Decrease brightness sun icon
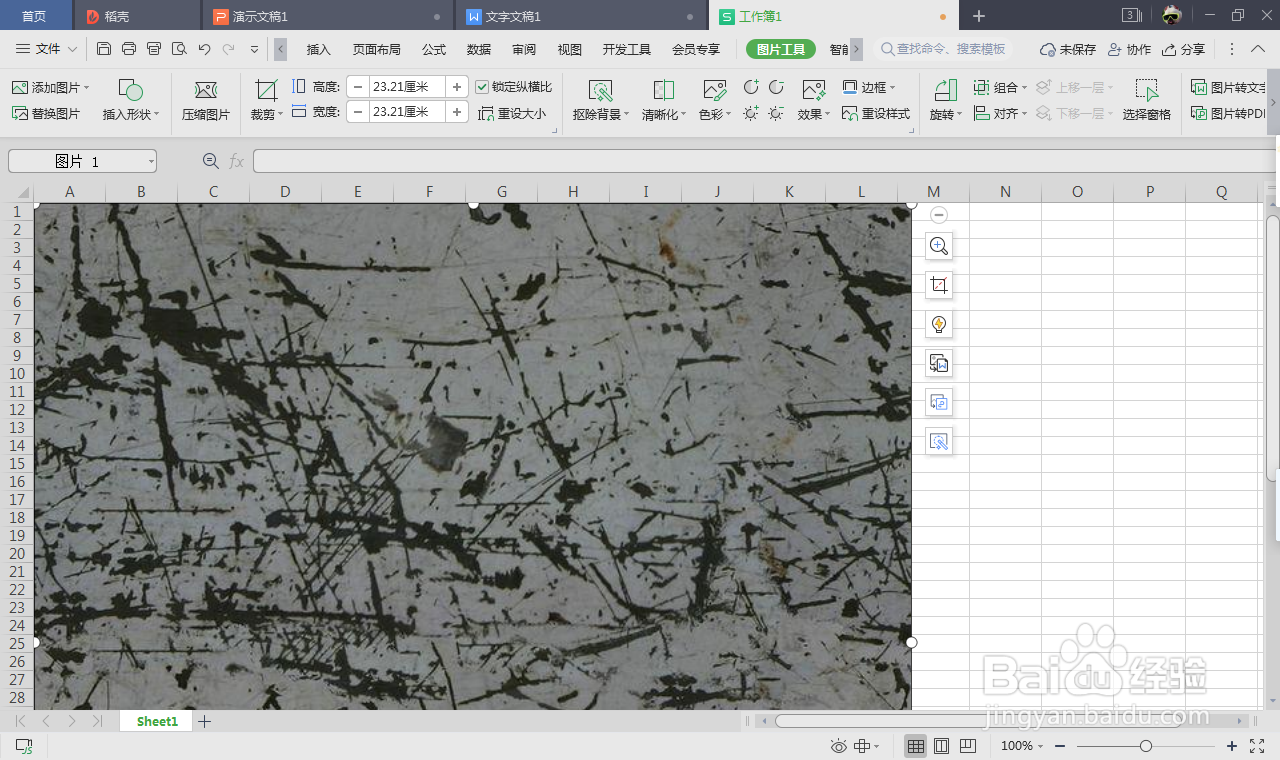The image size is (1280, 760). click(x=776, y=114)
